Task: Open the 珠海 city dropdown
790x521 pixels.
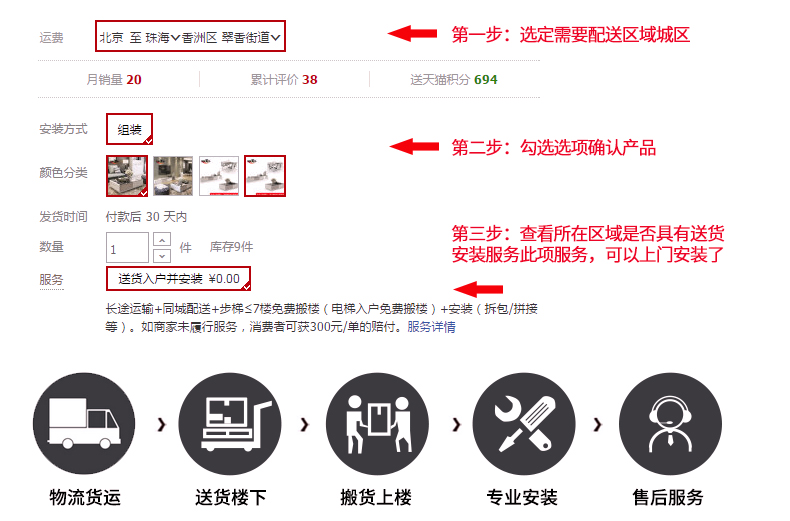Action: [x=162, y=37]
